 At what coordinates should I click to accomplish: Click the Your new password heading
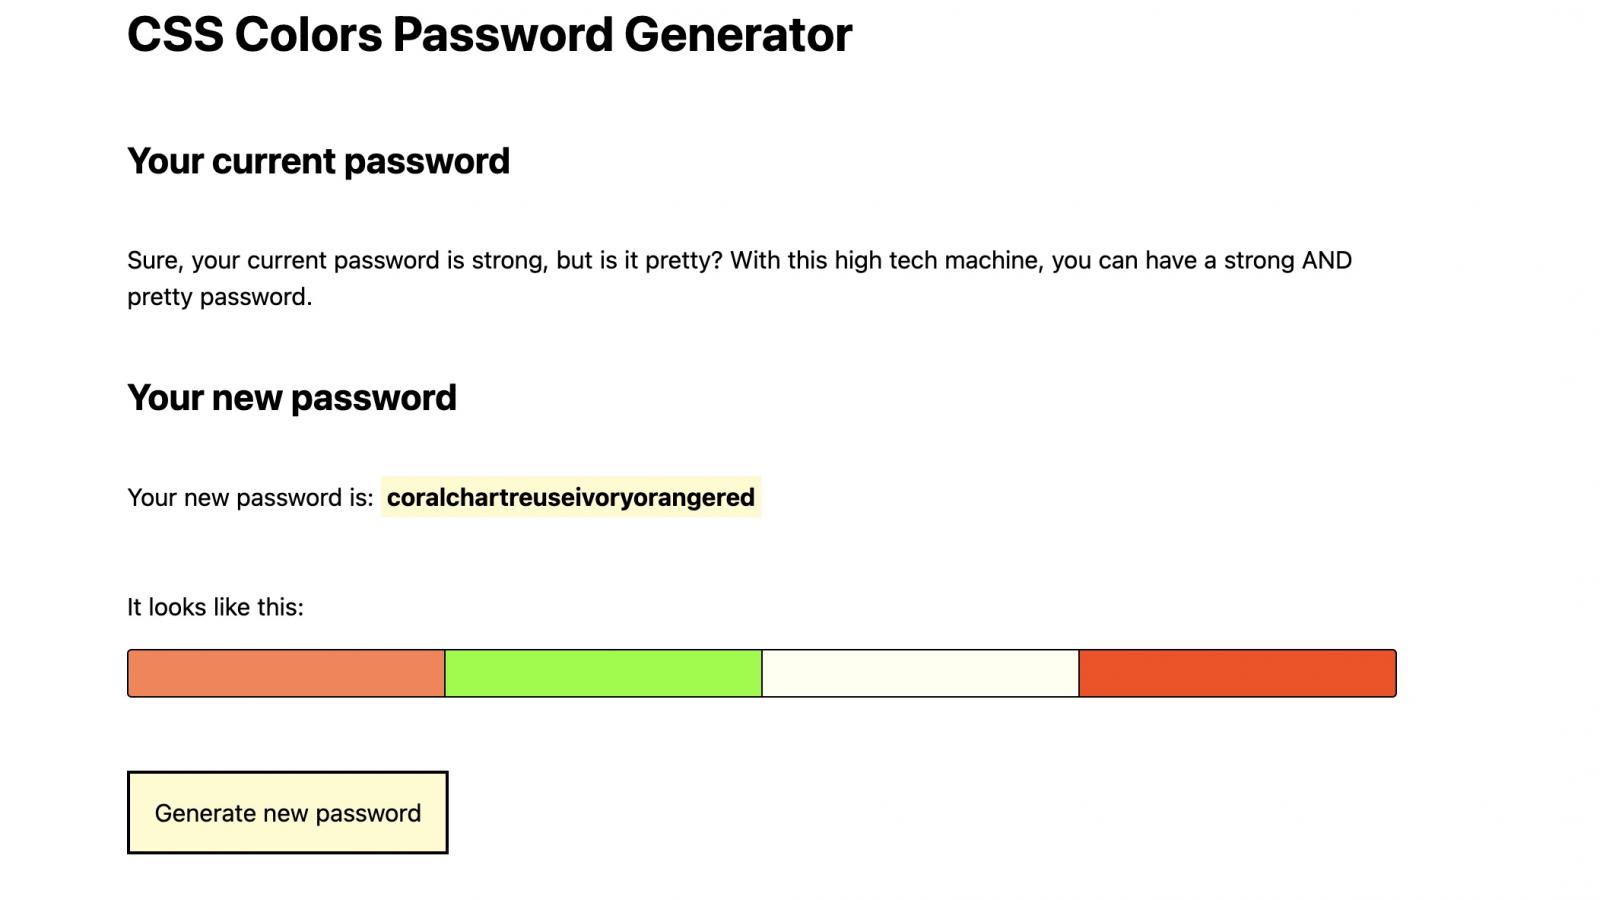(x=291, y=396)
